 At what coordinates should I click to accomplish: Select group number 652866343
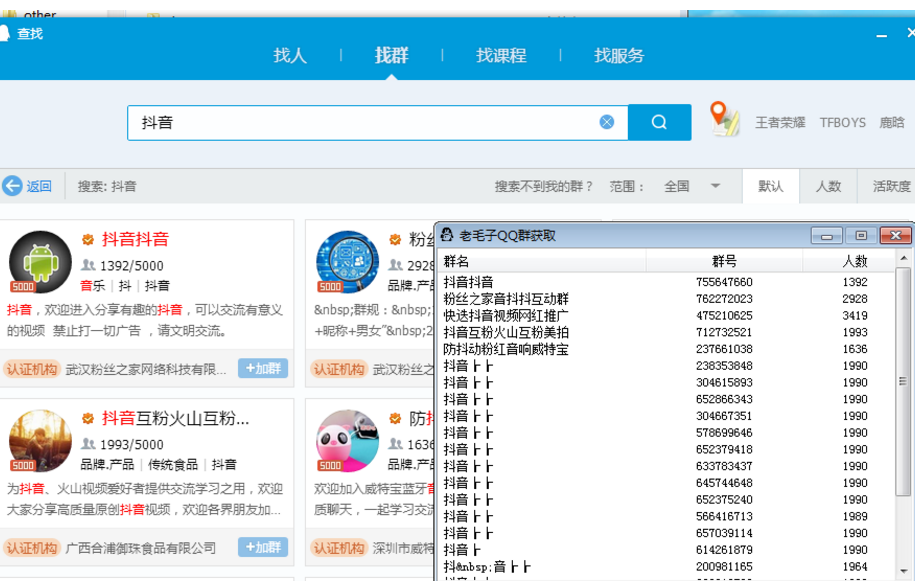click(x=724, y=400)
